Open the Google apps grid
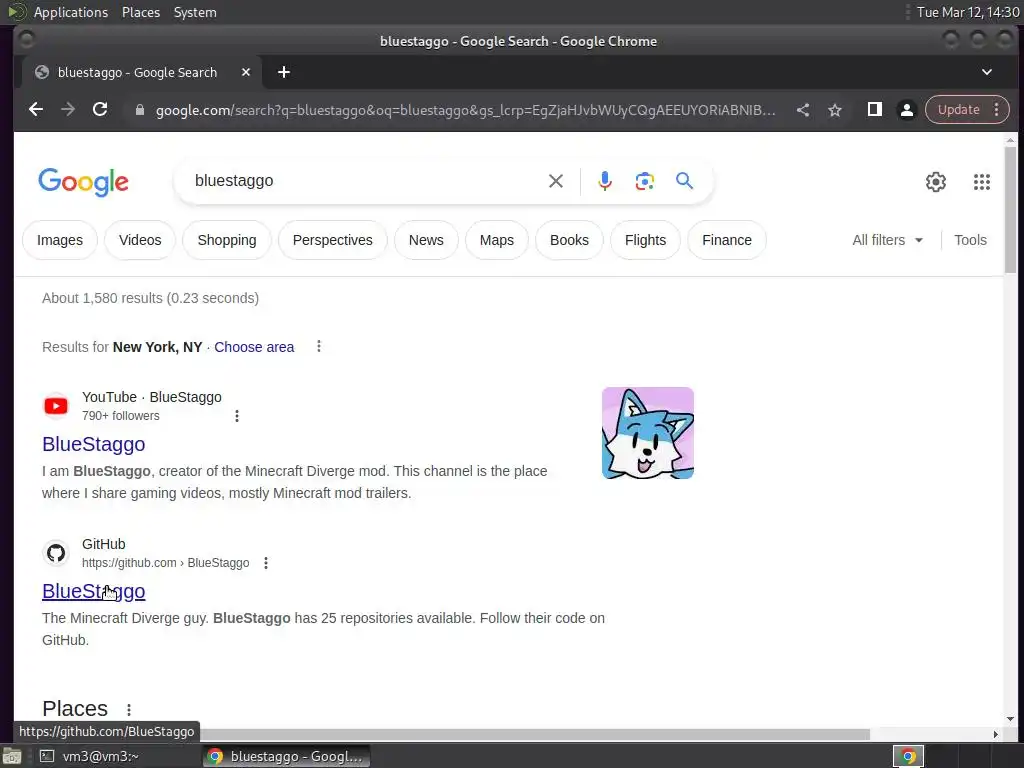 point(982,182)
